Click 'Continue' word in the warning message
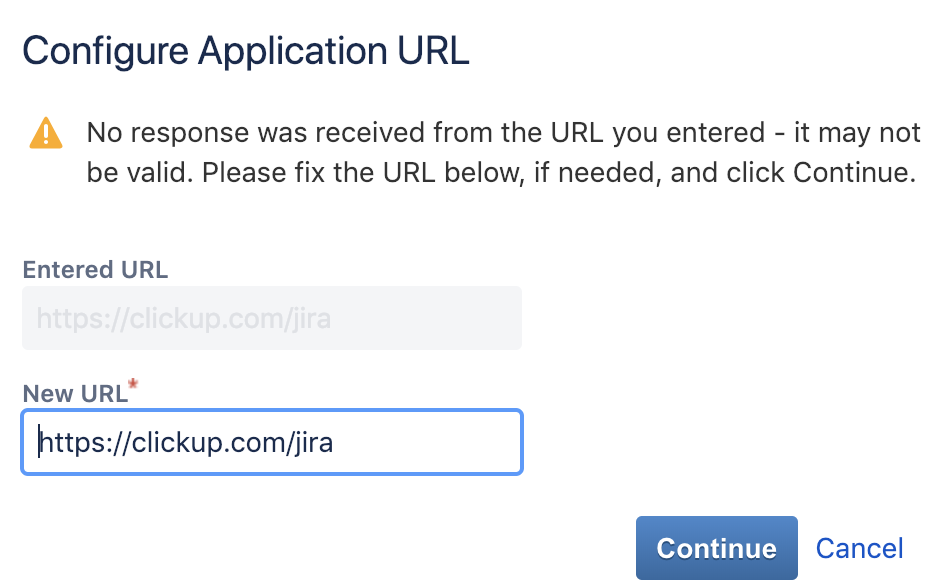The image size is (940, 588). click(x=851, y=173)
